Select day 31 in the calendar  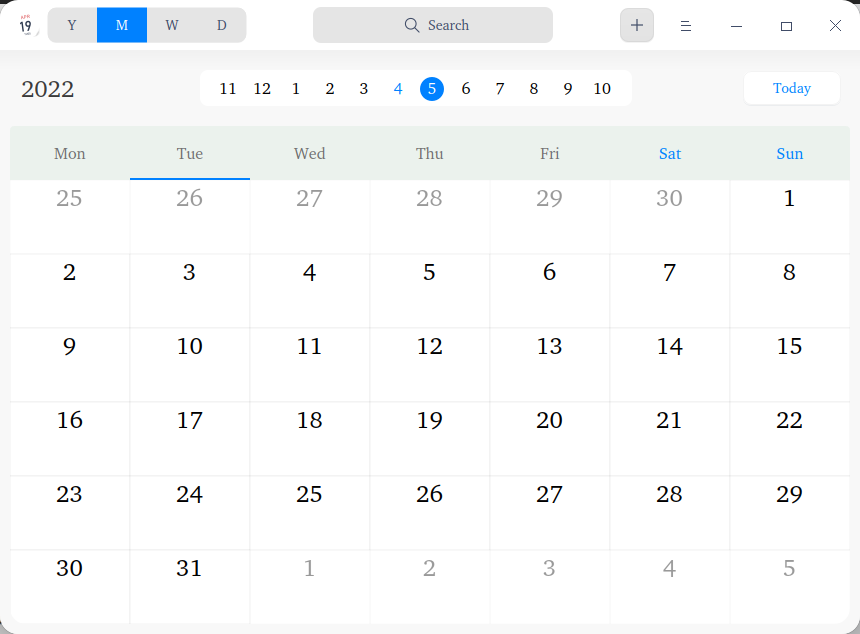(x=190, y=569)
